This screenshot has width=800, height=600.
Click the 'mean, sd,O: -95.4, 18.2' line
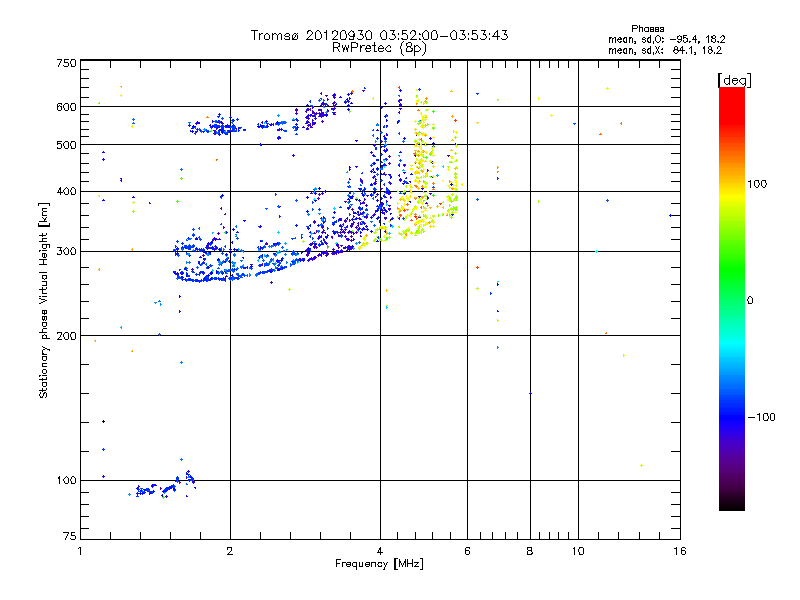click(666, 39)
